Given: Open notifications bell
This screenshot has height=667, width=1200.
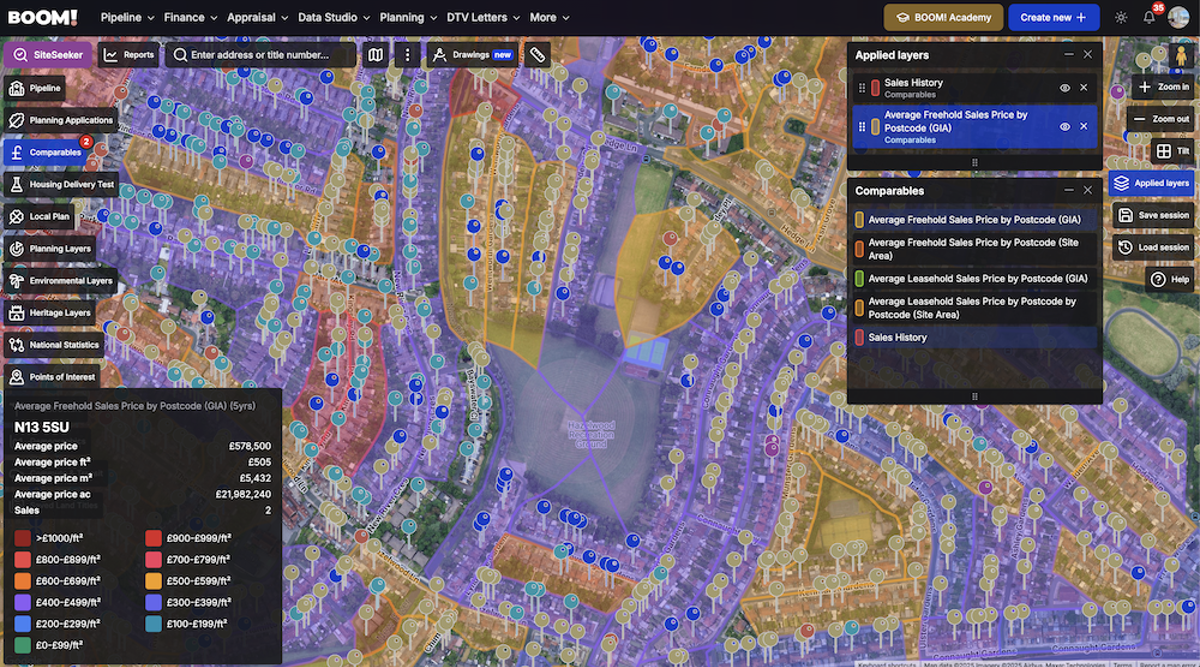Looking at the screenshot, I should (1150, 17).
